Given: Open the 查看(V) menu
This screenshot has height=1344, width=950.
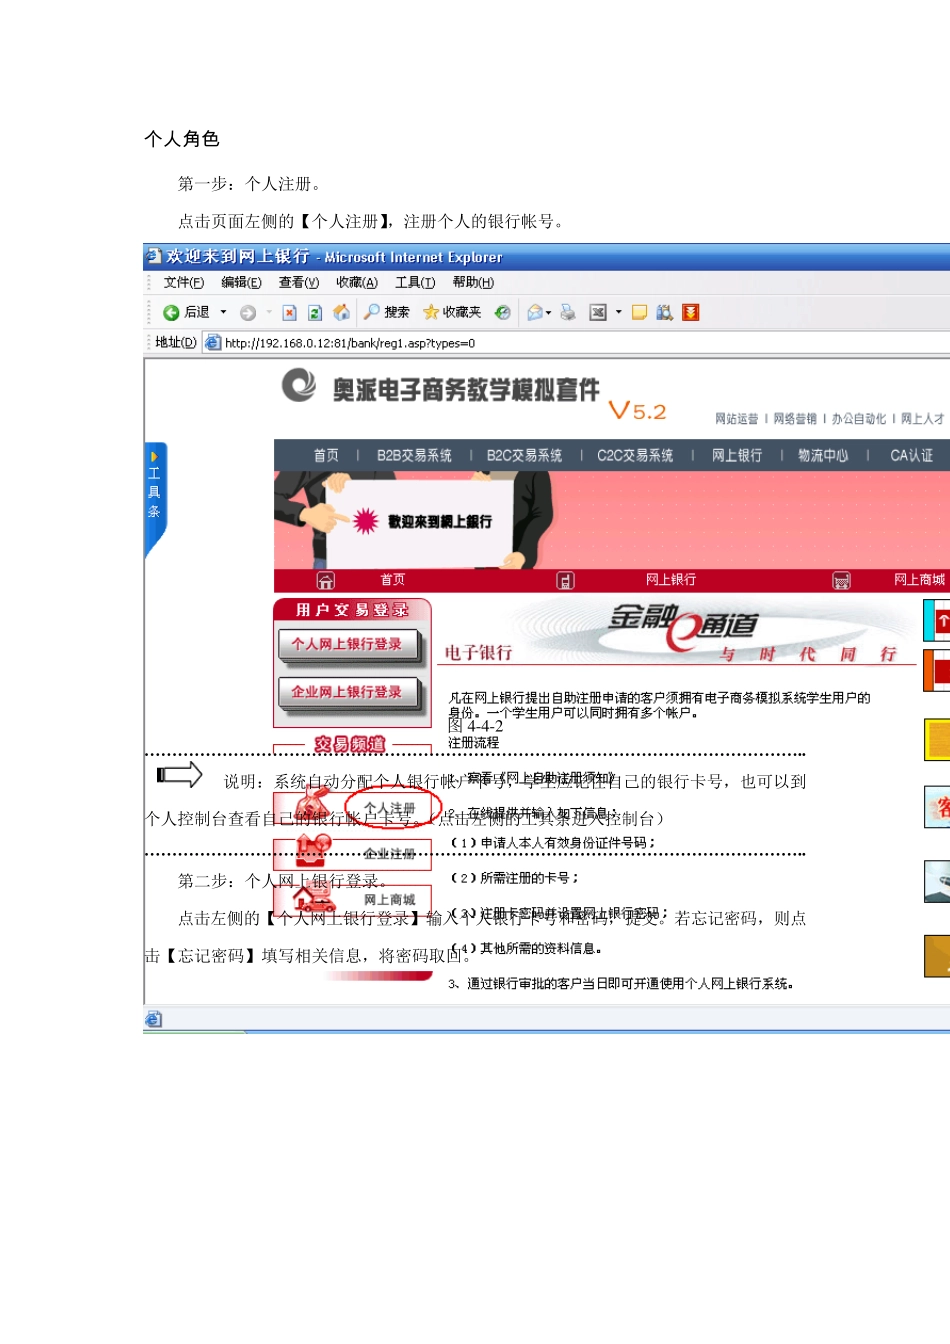Looking at the screenshot, I should (299, 283).
